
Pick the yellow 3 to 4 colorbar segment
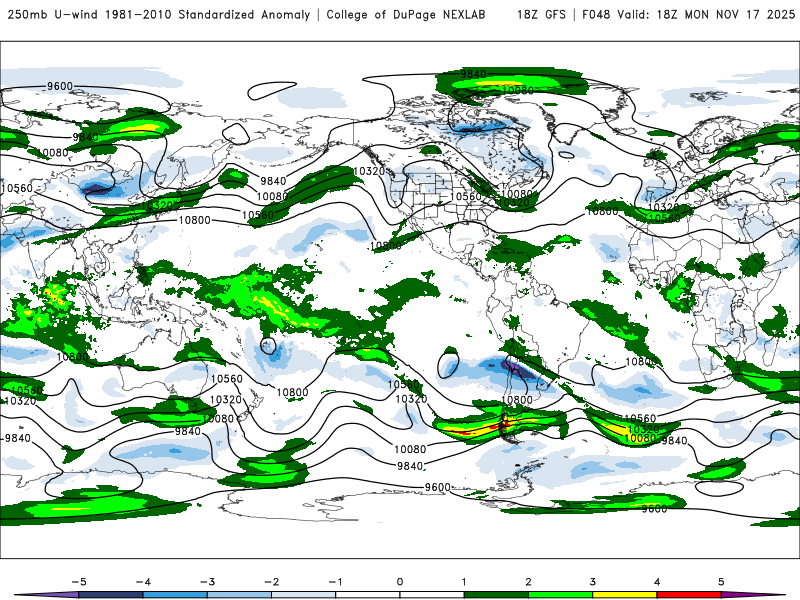(x=625, y=595)
